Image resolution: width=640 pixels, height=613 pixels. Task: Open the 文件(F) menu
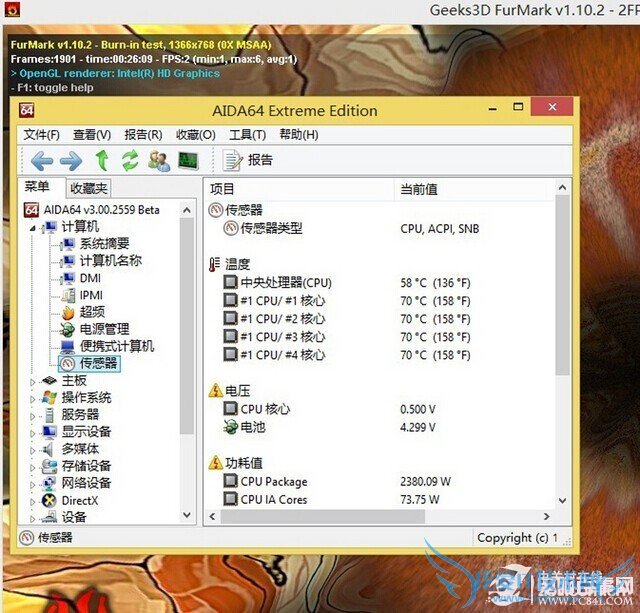click(x=42, y=135)
